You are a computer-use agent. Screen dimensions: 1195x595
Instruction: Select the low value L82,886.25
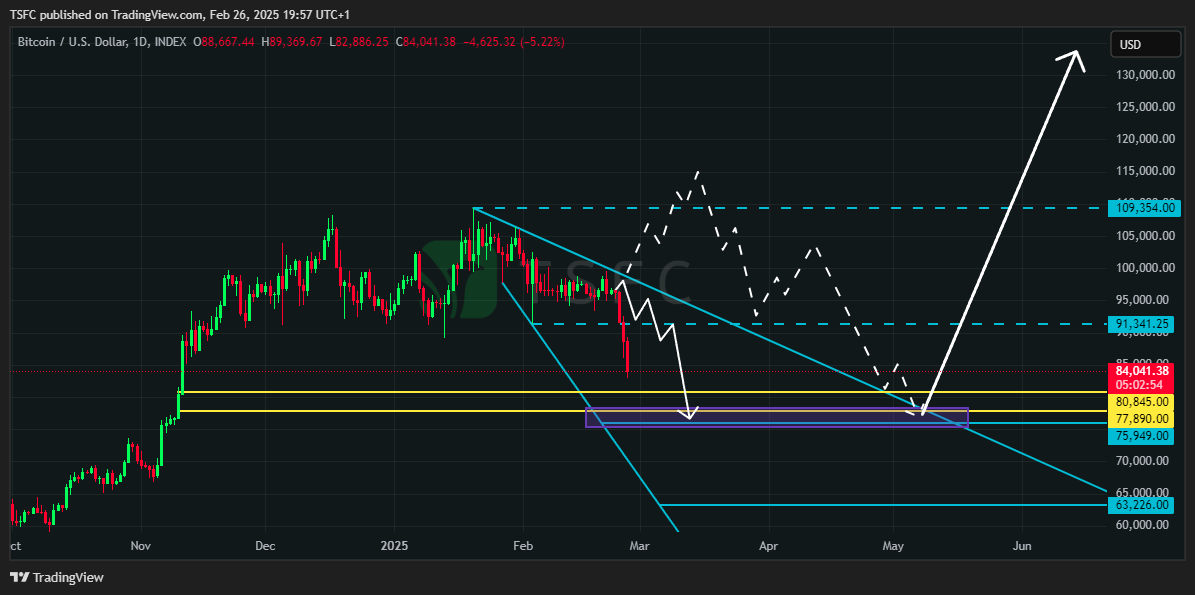pos(360,43)
